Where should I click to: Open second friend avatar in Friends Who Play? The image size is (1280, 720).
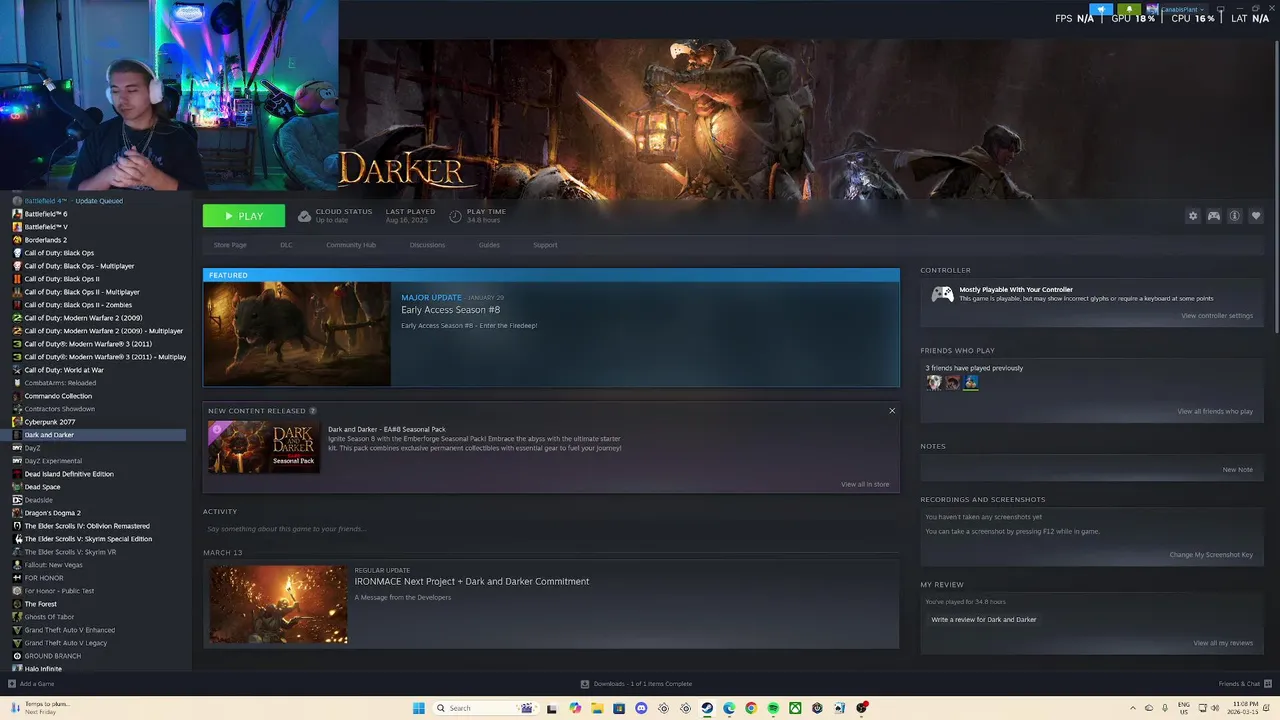tap(952, 382)
